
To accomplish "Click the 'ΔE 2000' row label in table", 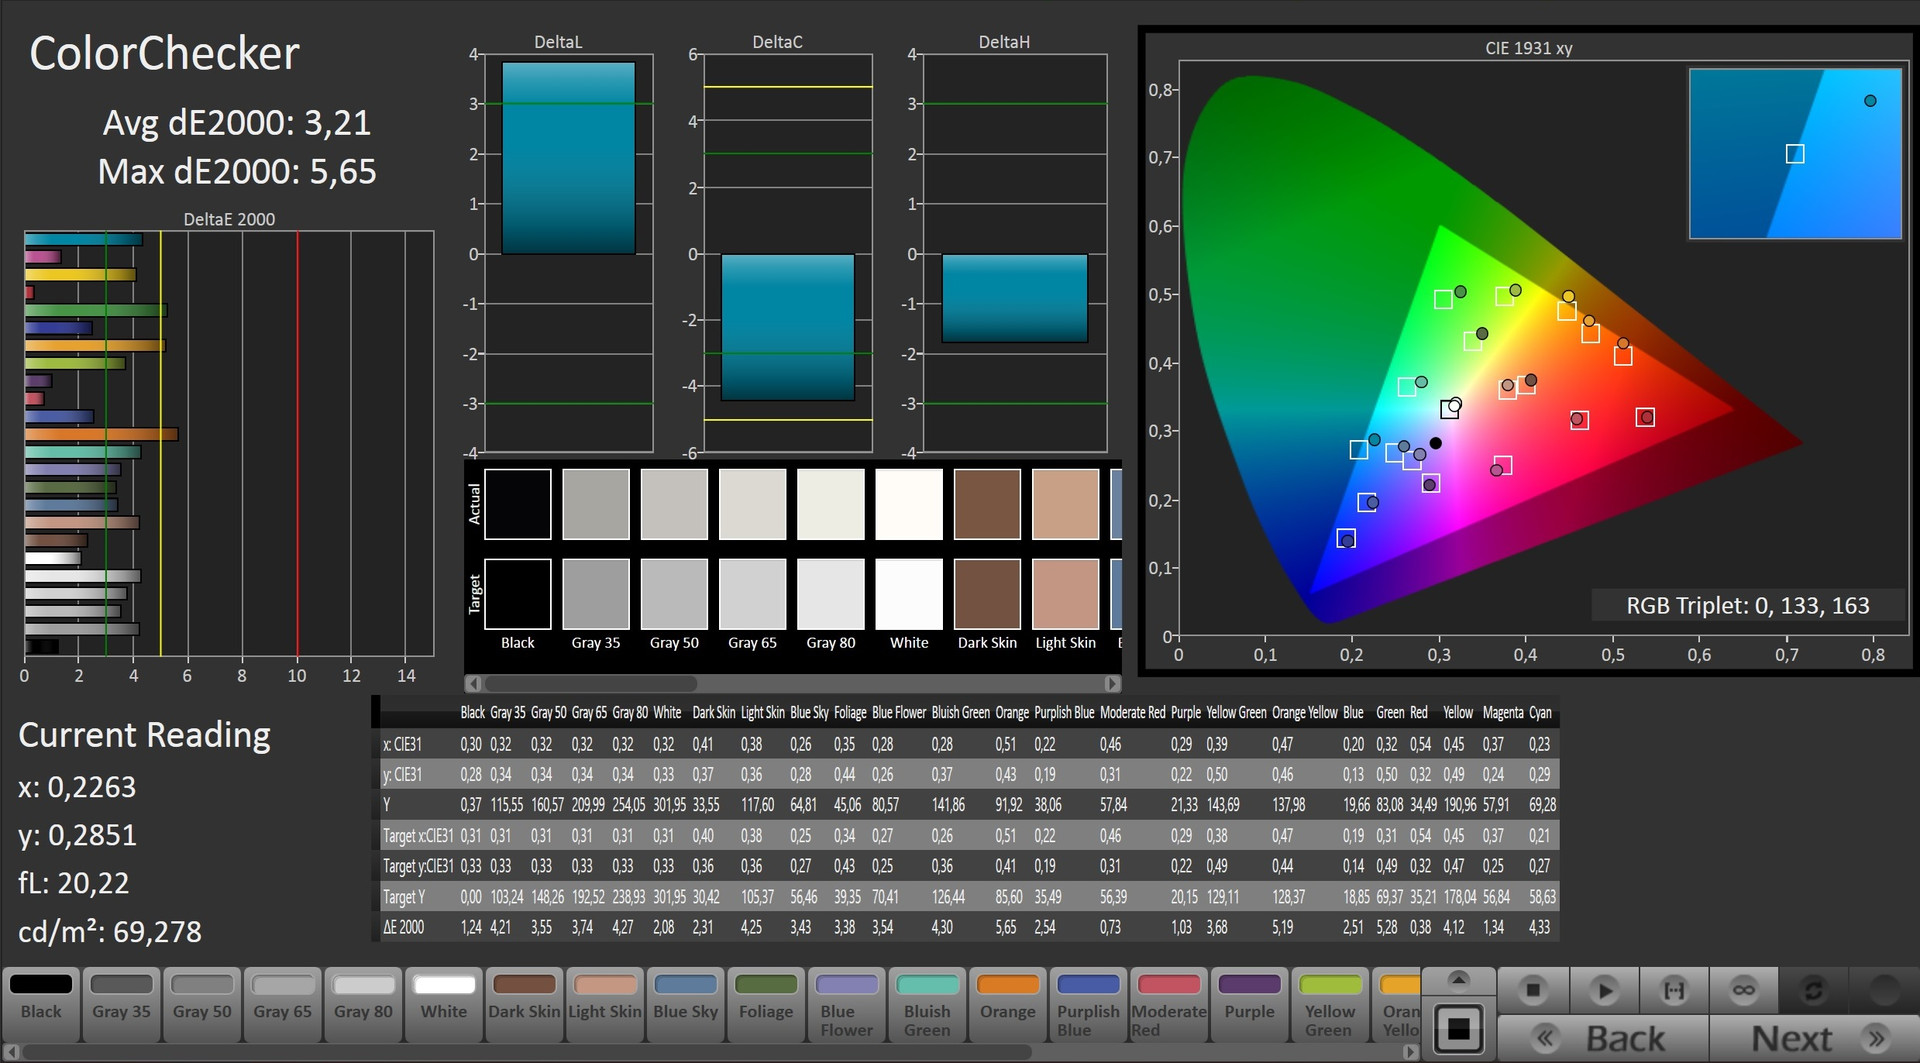I will coord(404,927).
